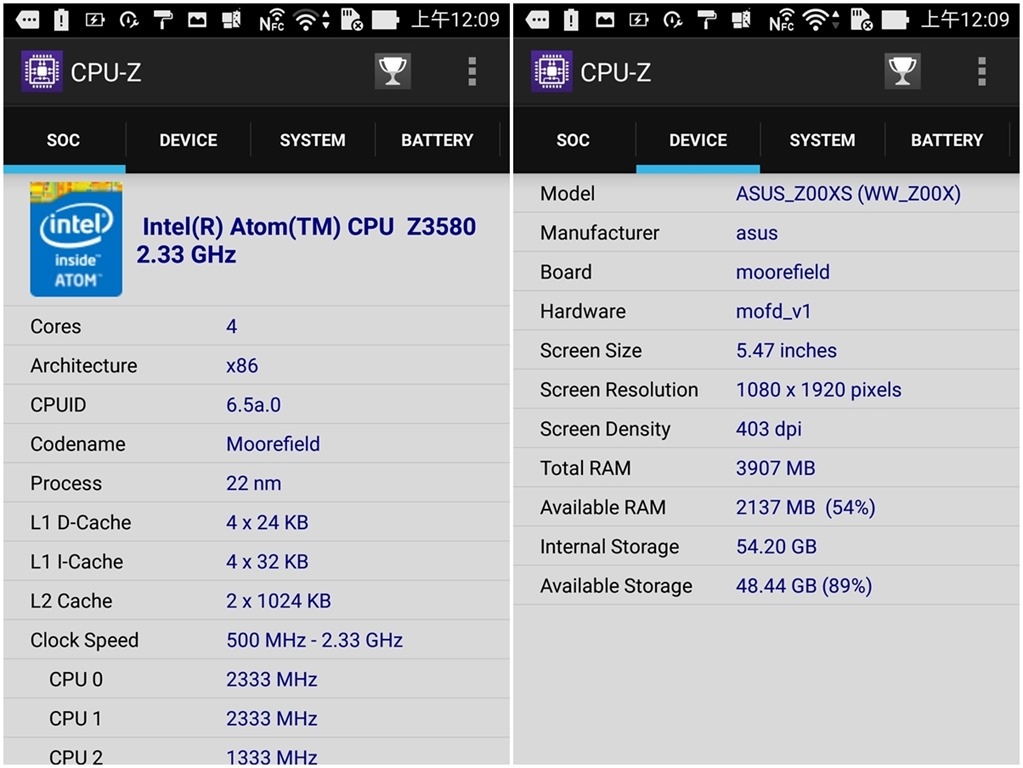The image size is (1023, 768).
Task: Select the Screen Resolution 1080 x 1920 row
Action: click(766, 390)
